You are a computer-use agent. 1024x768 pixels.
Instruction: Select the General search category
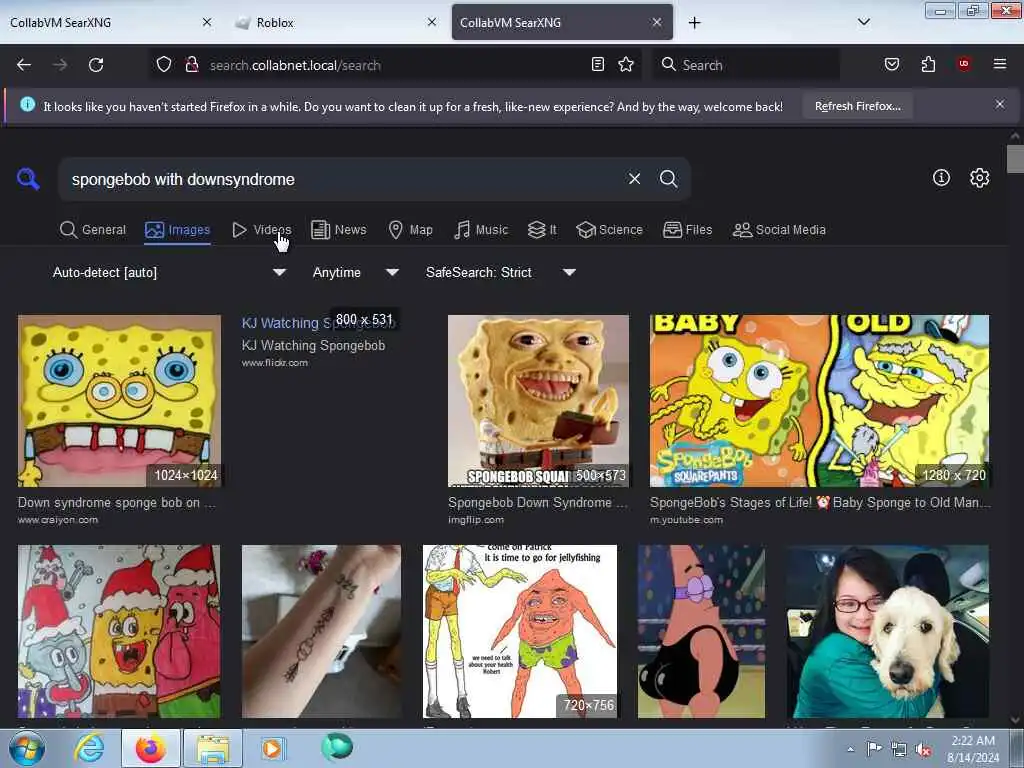[x=93, y=230]
